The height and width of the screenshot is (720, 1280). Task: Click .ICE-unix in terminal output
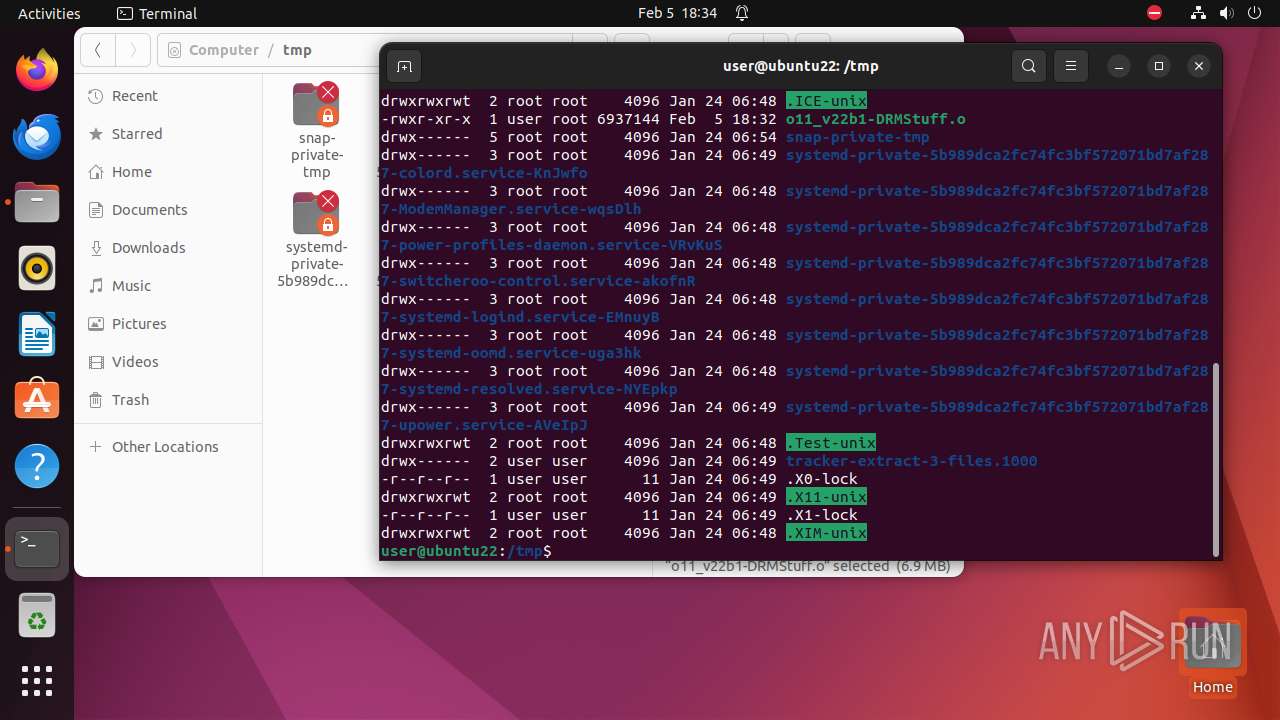tap(826, 101)
